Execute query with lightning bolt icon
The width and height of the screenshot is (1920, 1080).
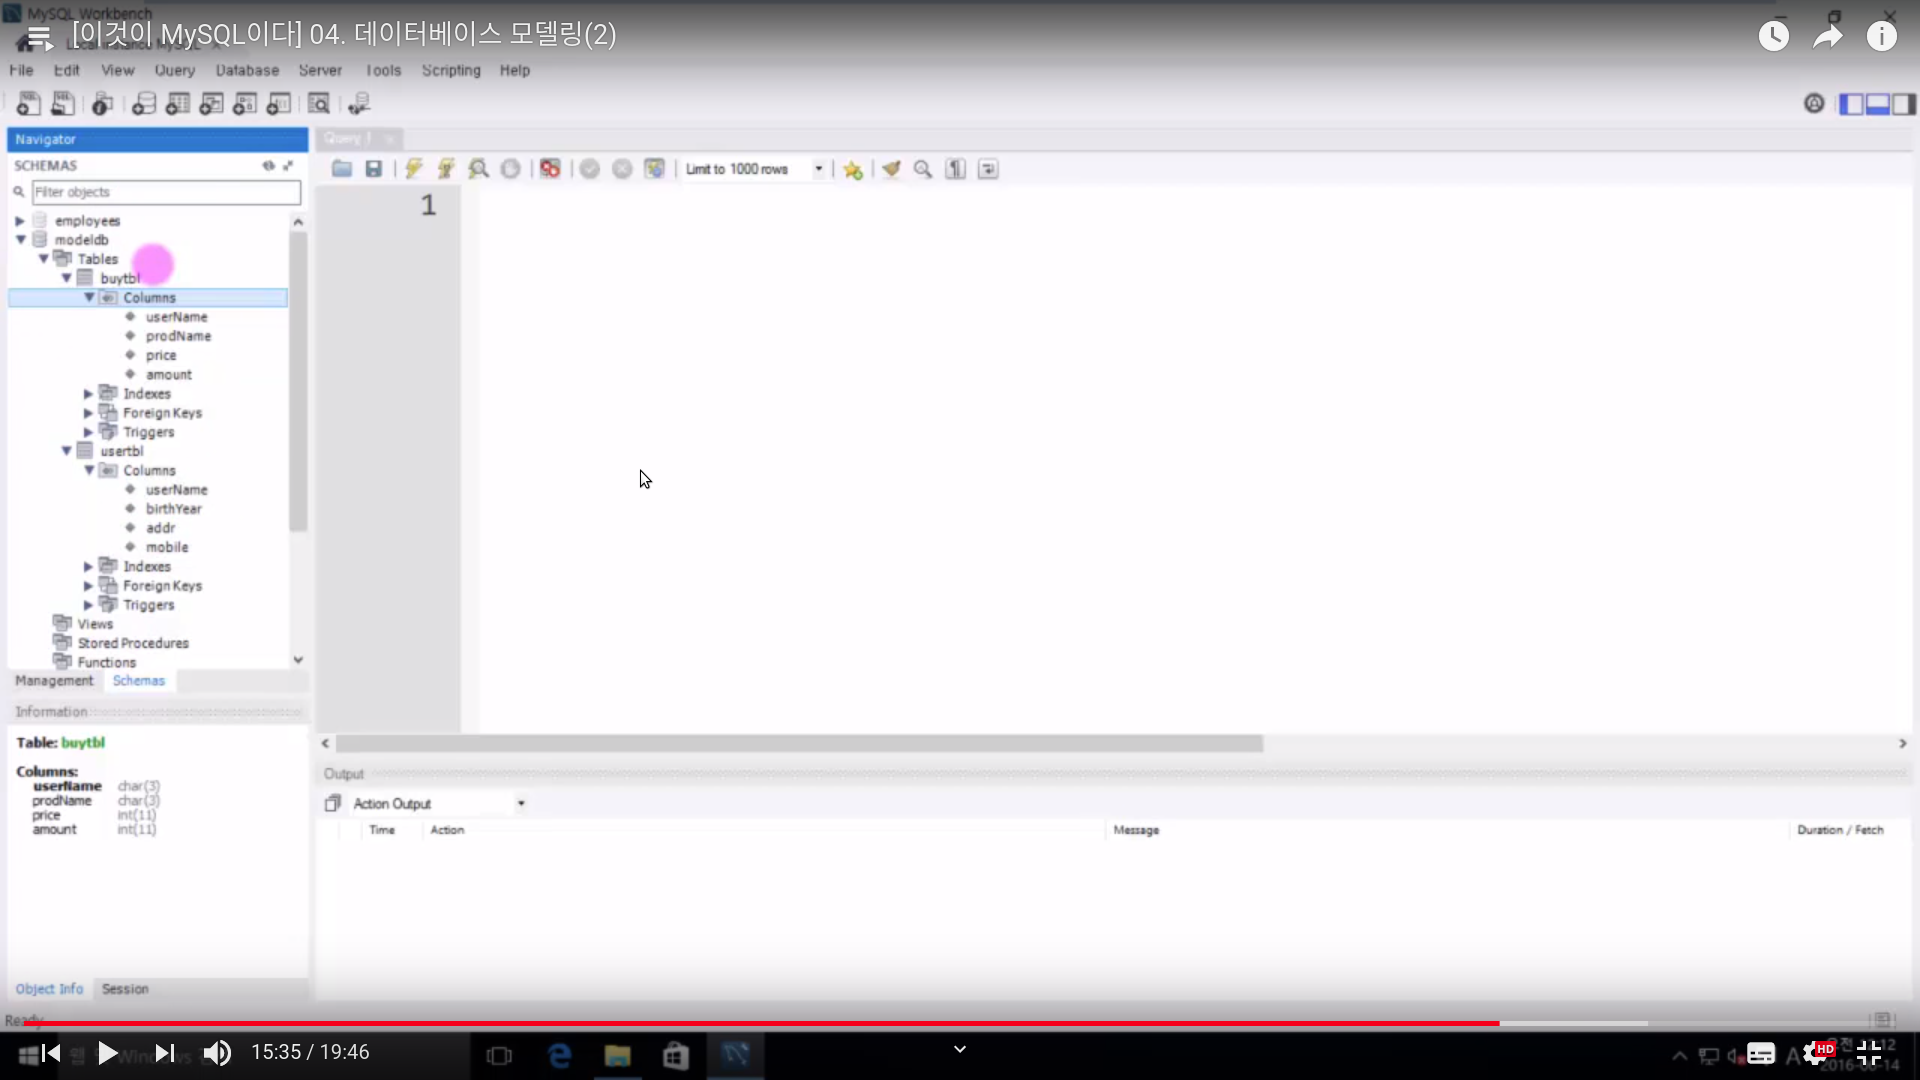pyautogui.click(x=413, y=169)
